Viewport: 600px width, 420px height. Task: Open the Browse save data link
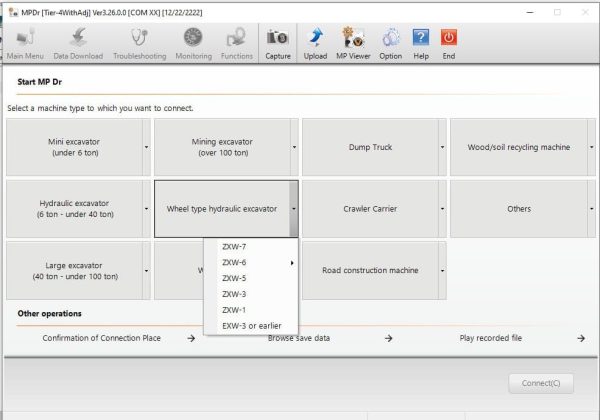coord(299,338)
